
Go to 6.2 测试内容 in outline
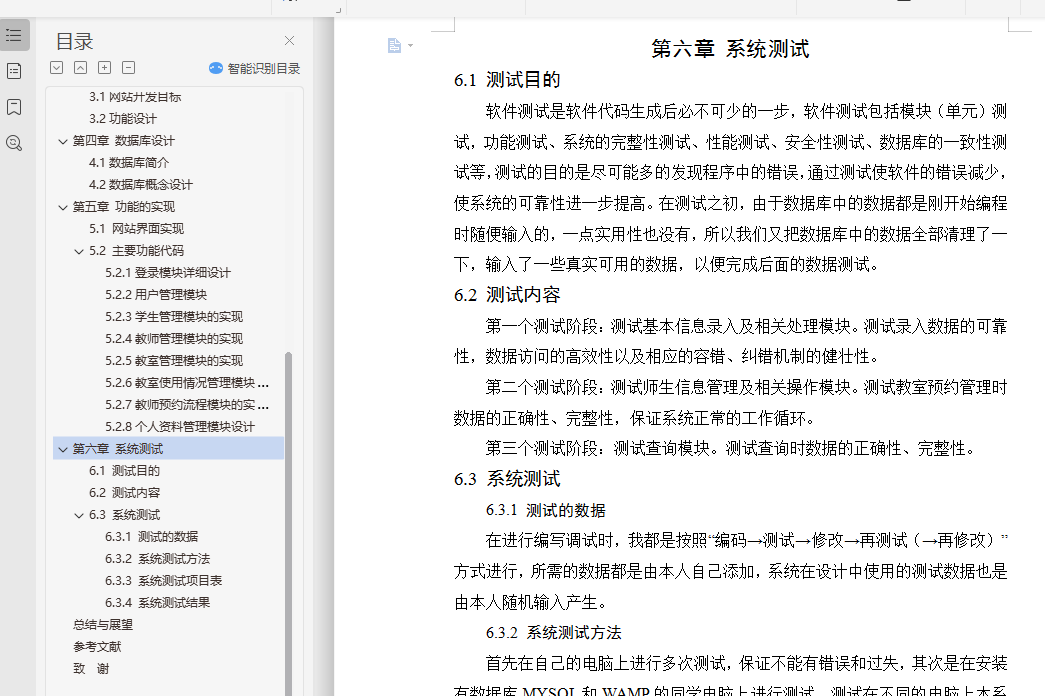(x=125, y=493)
